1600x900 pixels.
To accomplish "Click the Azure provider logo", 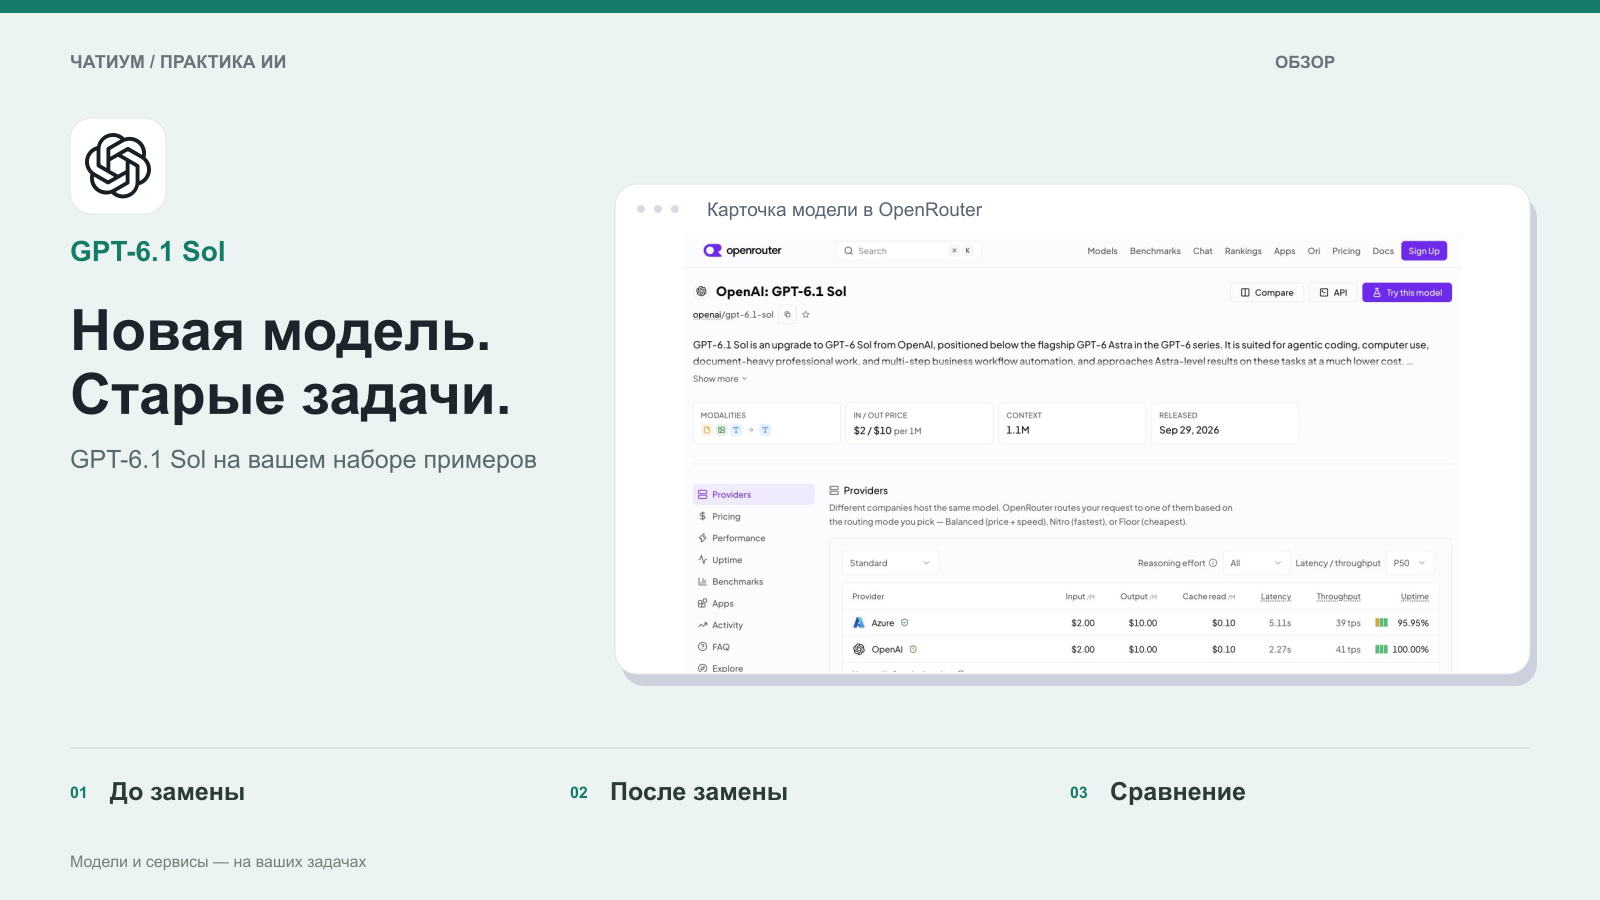I will 858,622.
